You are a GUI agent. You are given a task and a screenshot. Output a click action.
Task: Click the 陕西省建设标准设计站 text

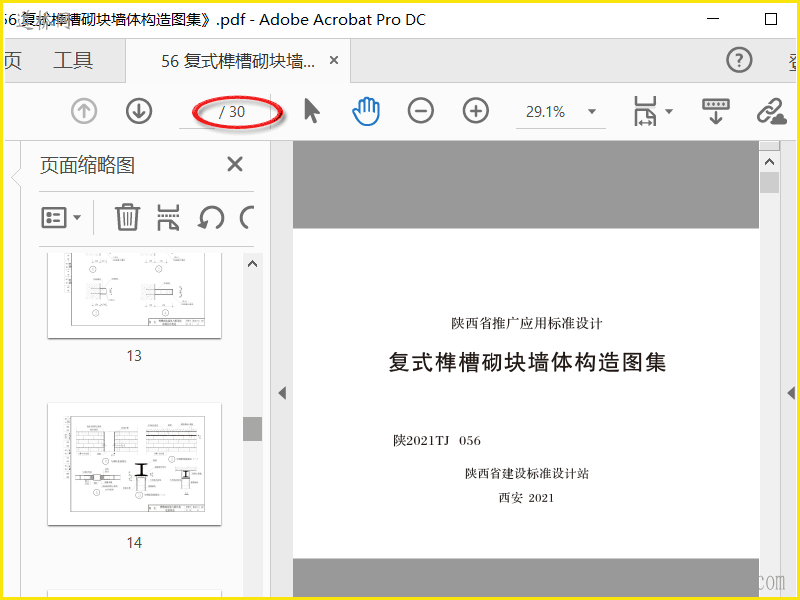527,473
